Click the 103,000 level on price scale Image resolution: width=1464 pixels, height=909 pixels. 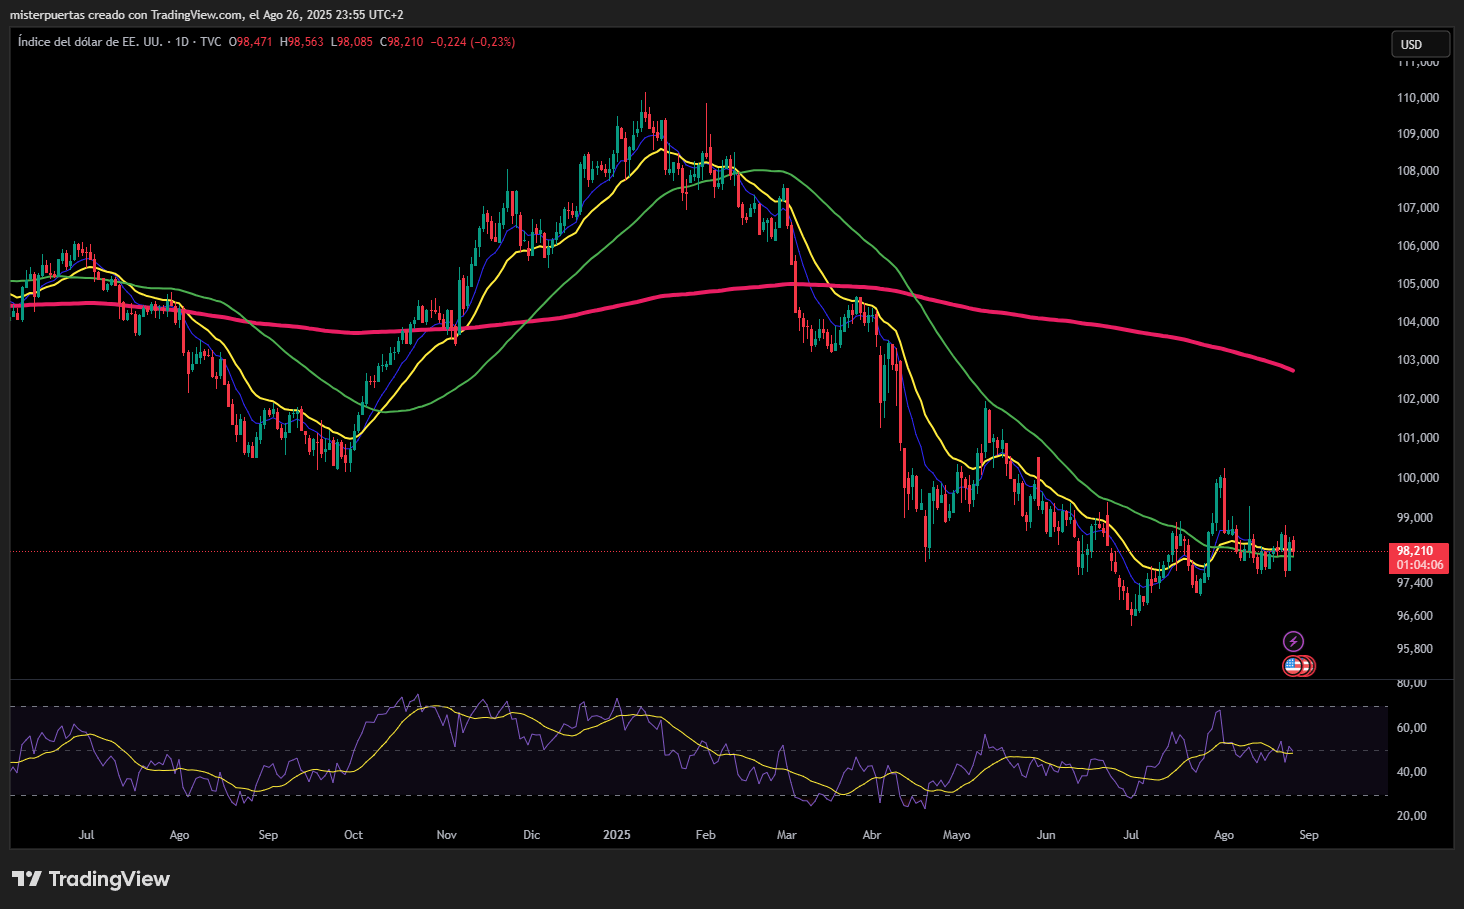(x=1417, y=360)
